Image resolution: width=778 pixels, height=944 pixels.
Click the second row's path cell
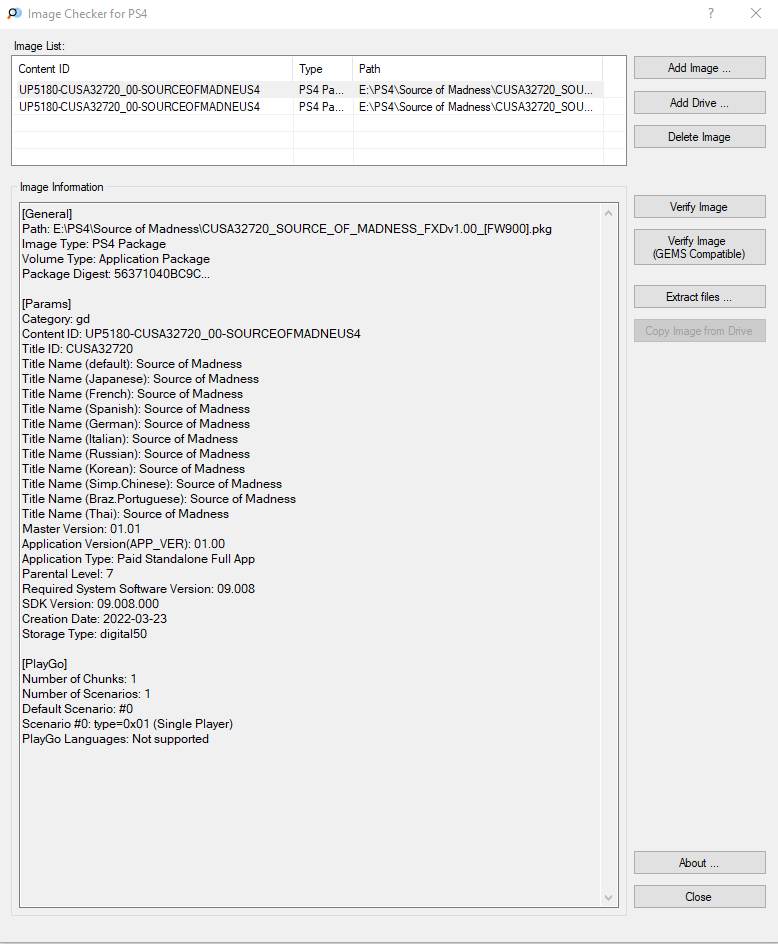(x=476, y=107)
